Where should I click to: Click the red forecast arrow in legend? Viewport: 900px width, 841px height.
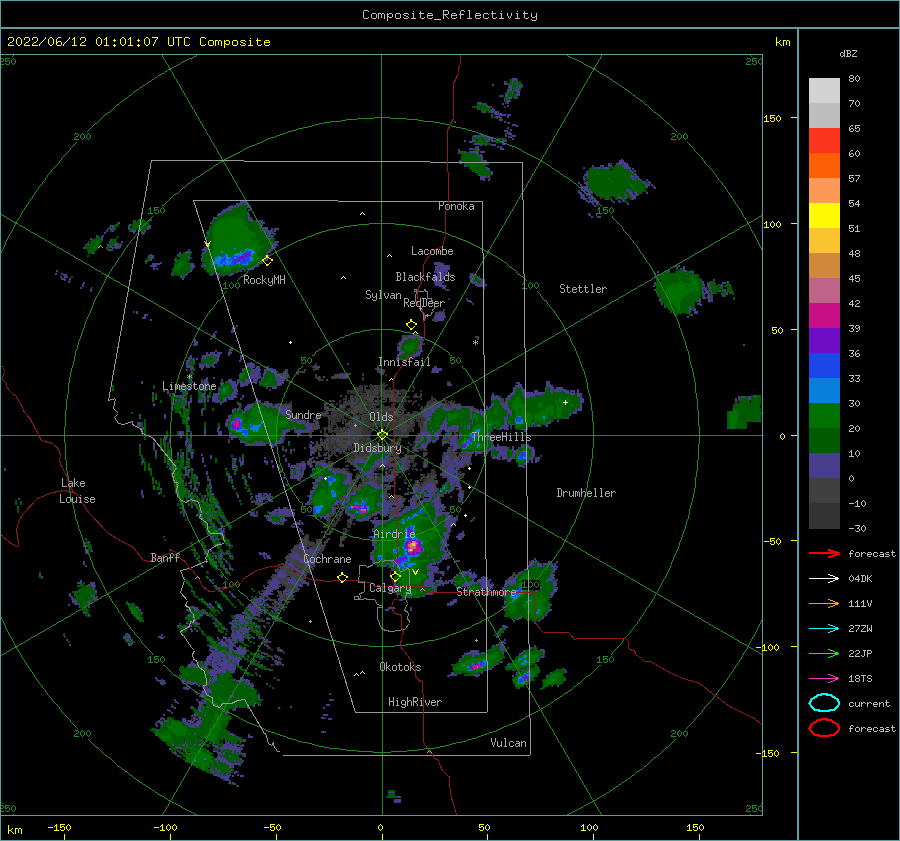[x=824, y=553]
